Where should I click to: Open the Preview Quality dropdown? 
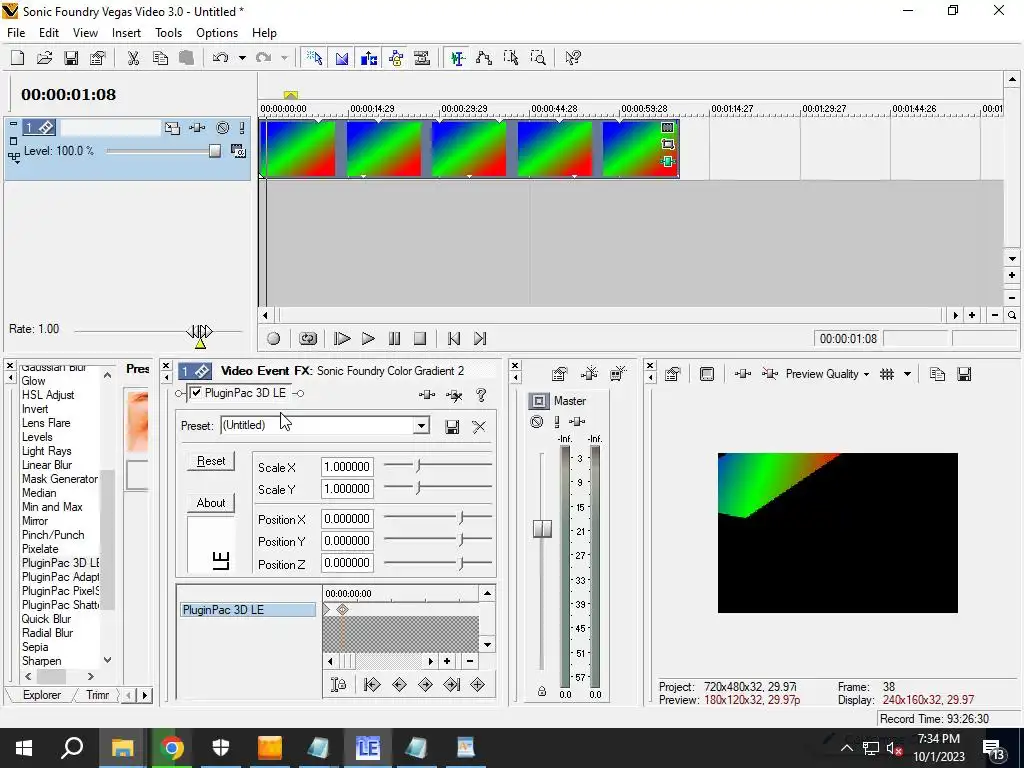[827, 374]
